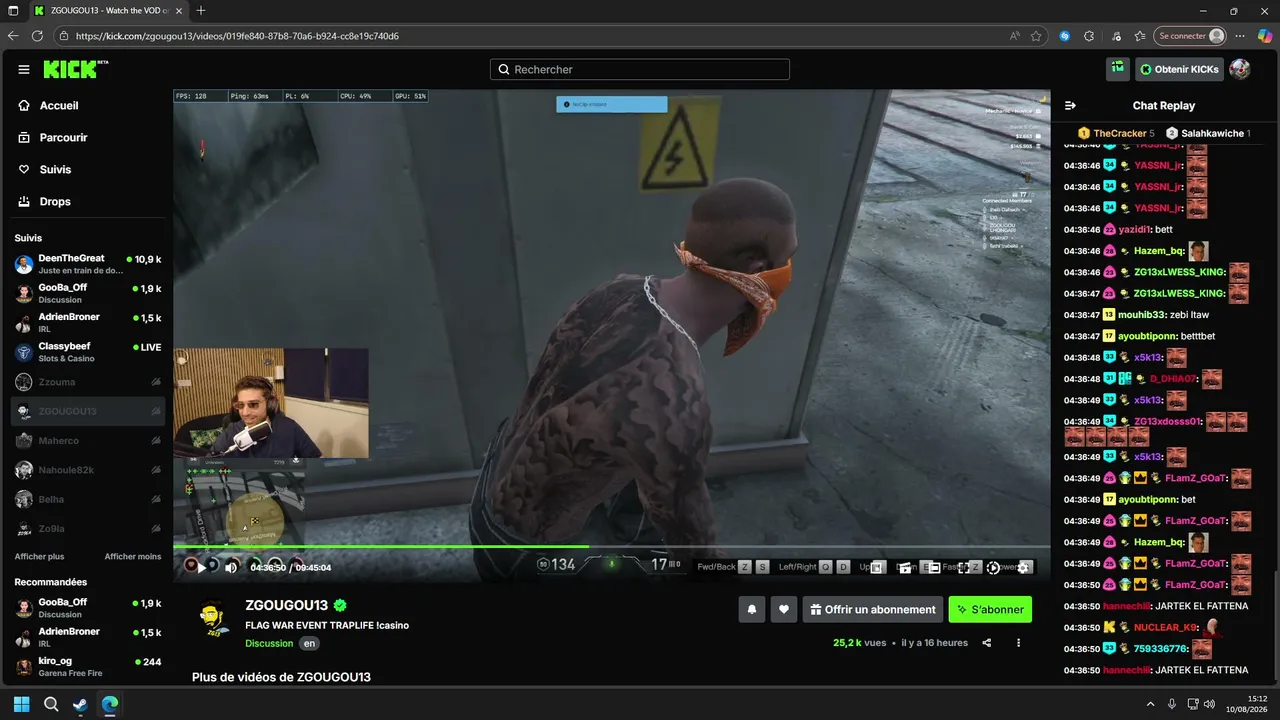Image resolution: width=1280 pixels, height=720 pixels.
Task: Open Windows Start menu
Action: point(22,704)
